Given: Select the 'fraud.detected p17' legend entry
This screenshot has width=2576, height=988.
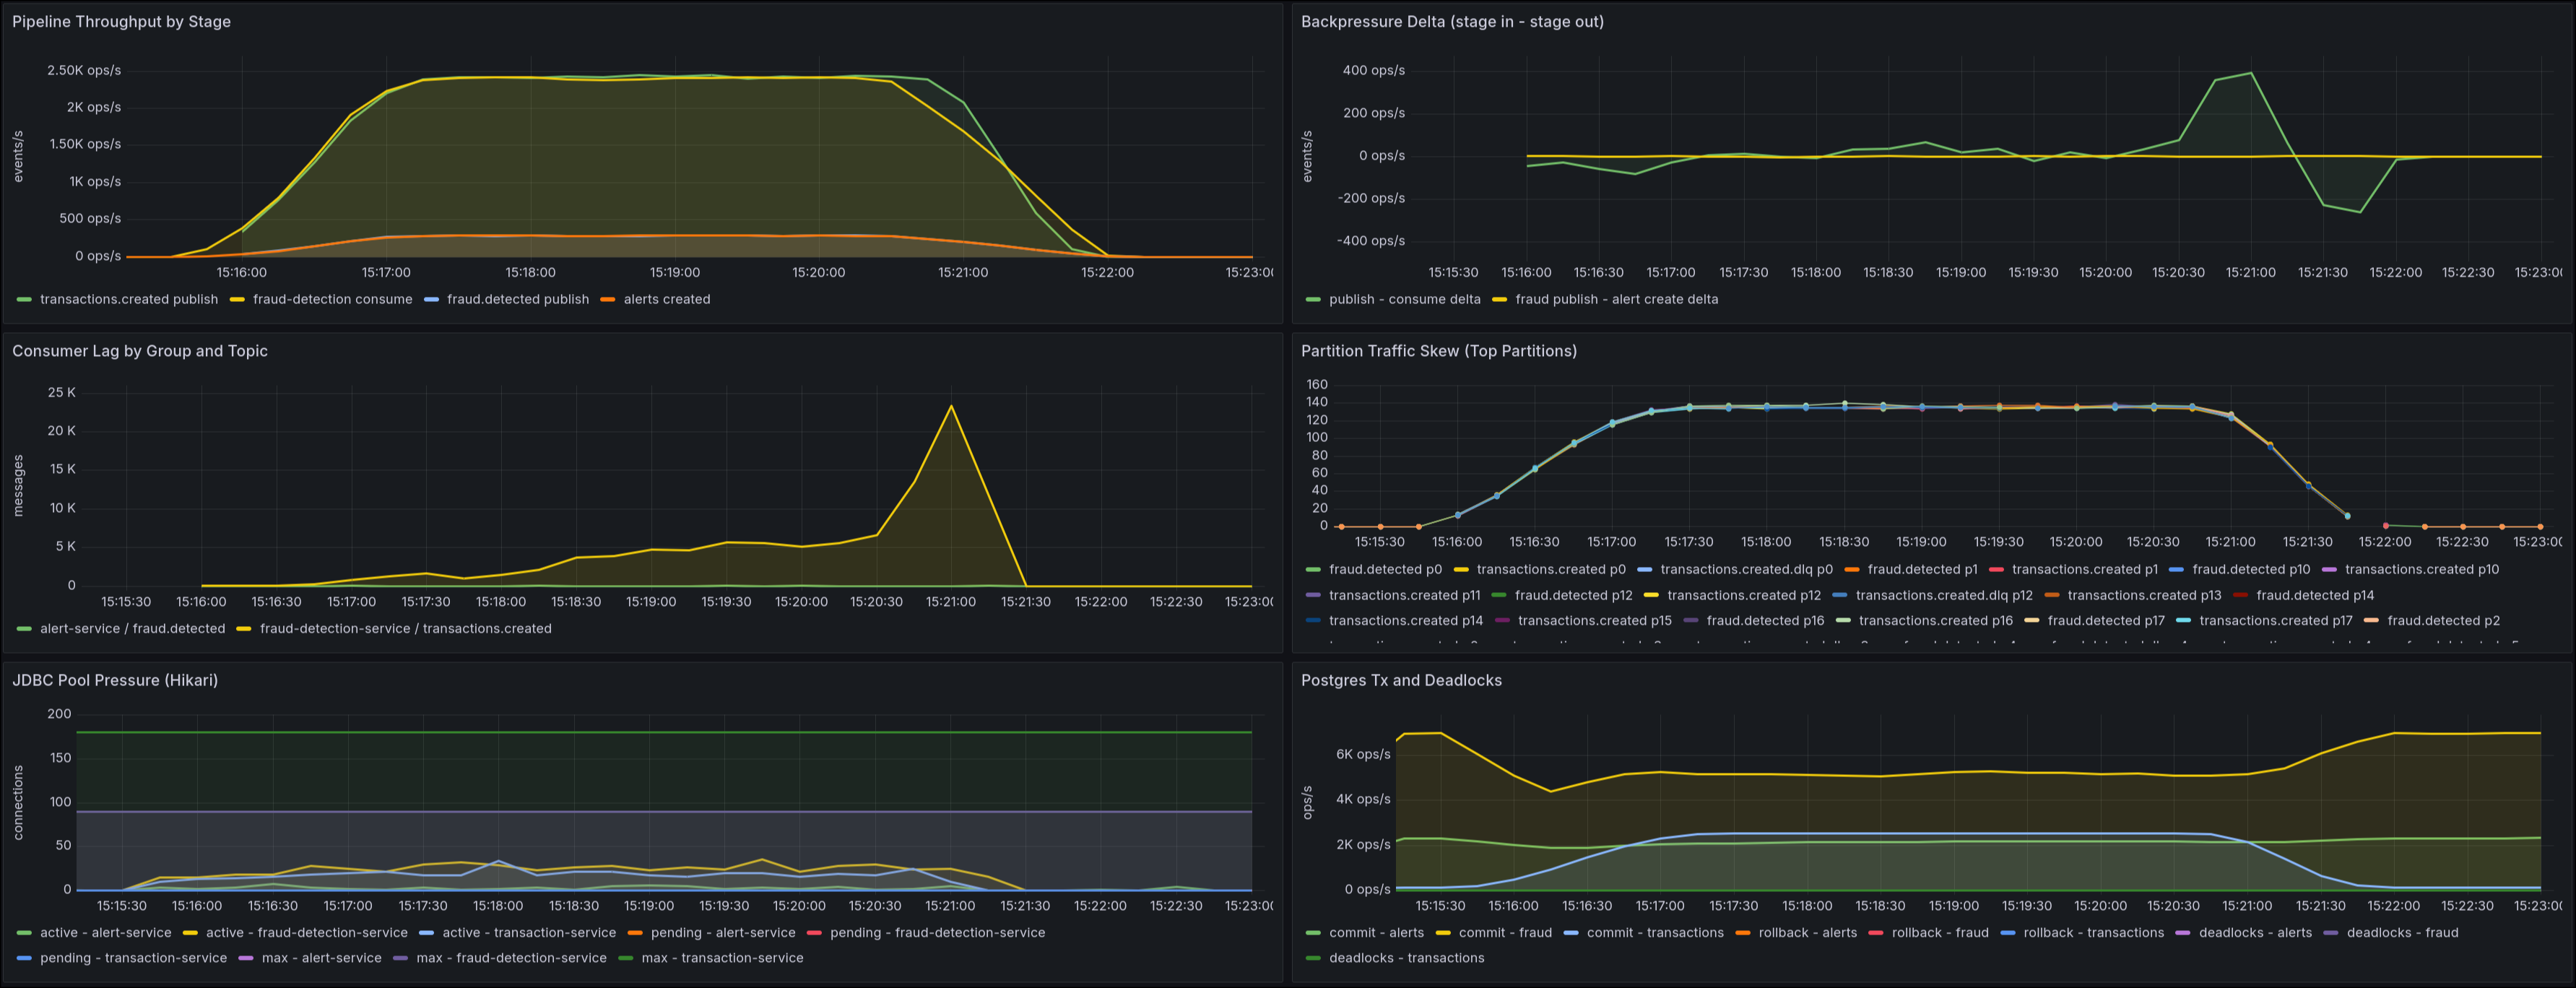Looking at the screenshot, I should tap(2105, 621).
